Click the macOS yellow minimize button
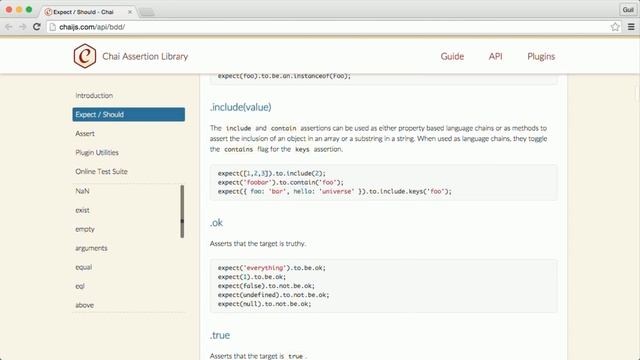 point(19,9)
